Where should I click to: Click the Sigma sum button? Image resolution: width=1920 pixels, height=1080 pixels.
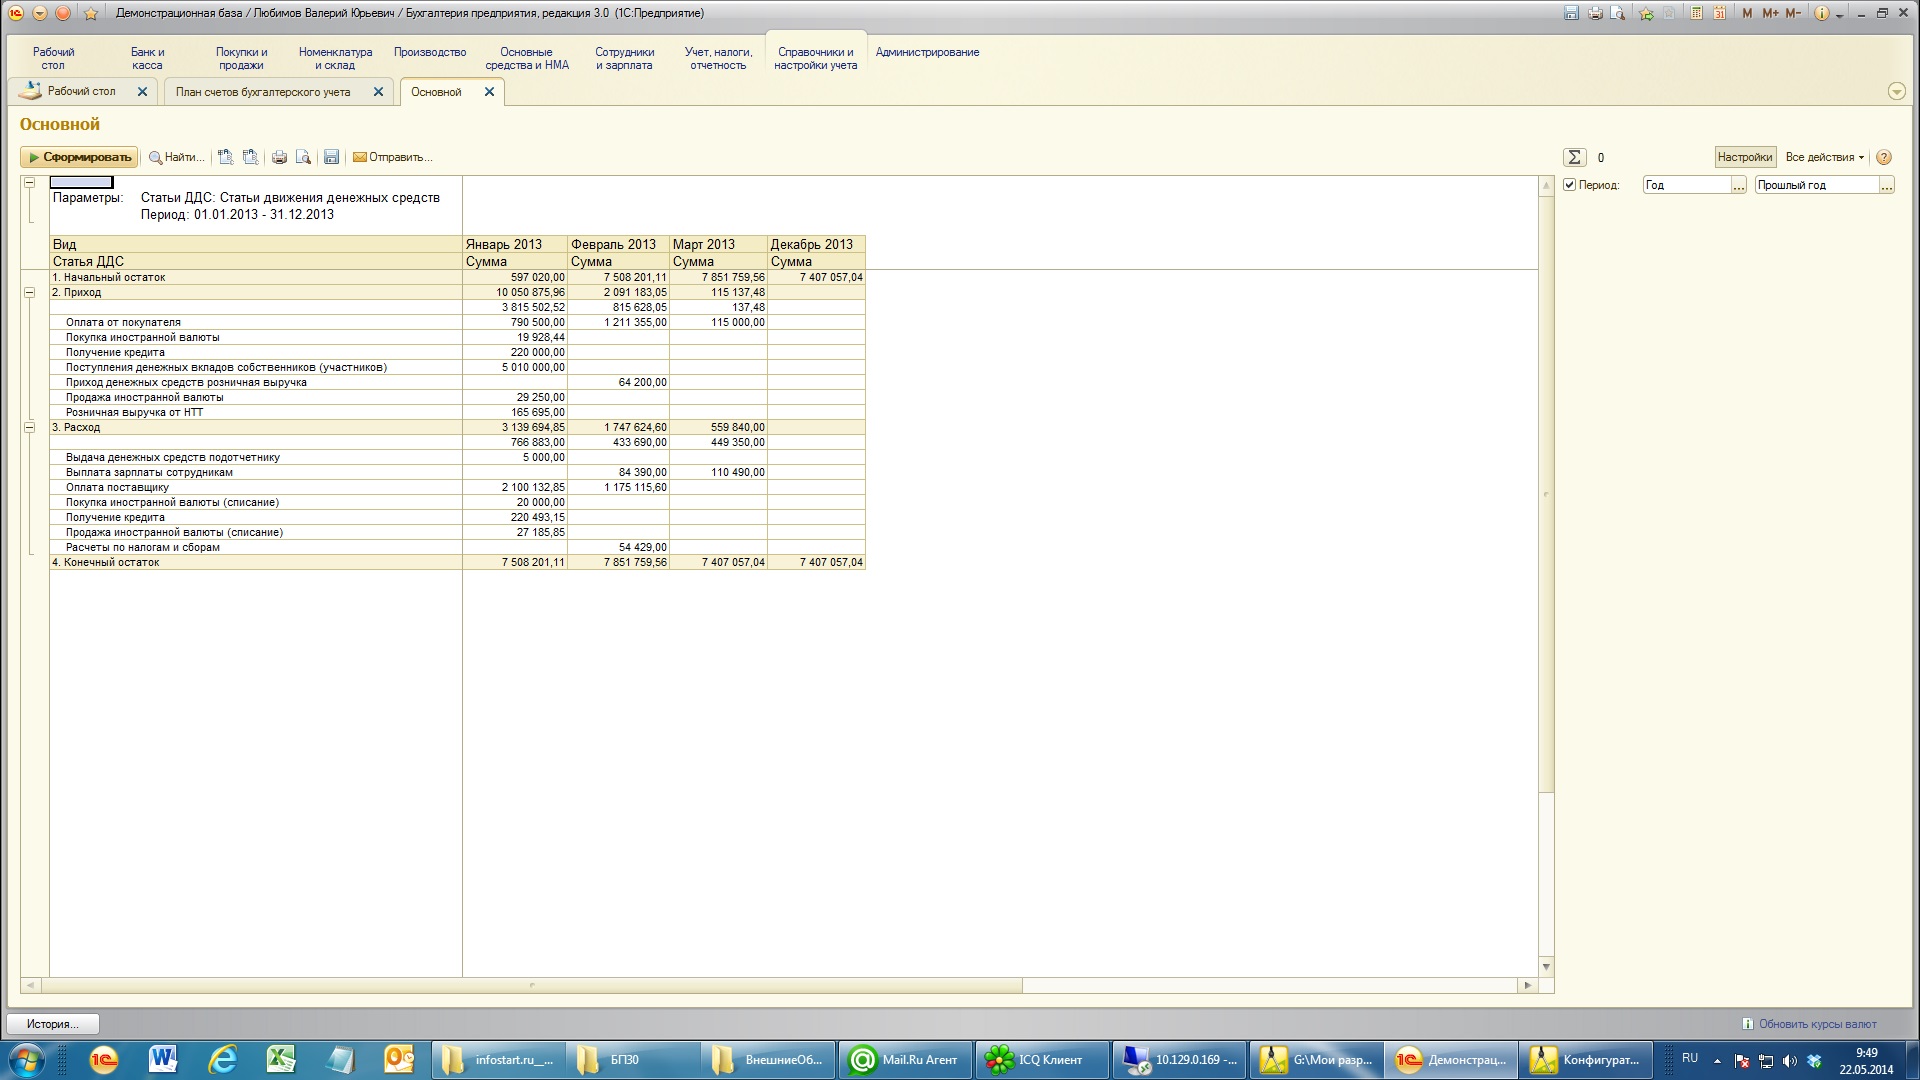[x=1574, y=157]
